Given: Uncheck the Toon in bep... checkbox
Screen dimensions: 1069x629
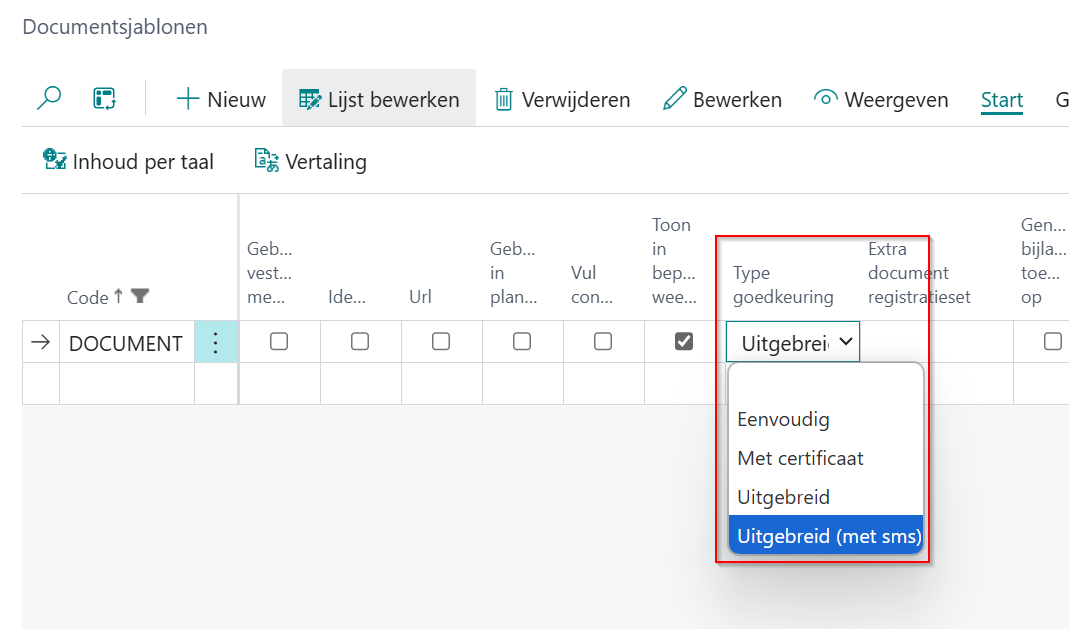Looking at the screenshot, I should pos(684,342).
